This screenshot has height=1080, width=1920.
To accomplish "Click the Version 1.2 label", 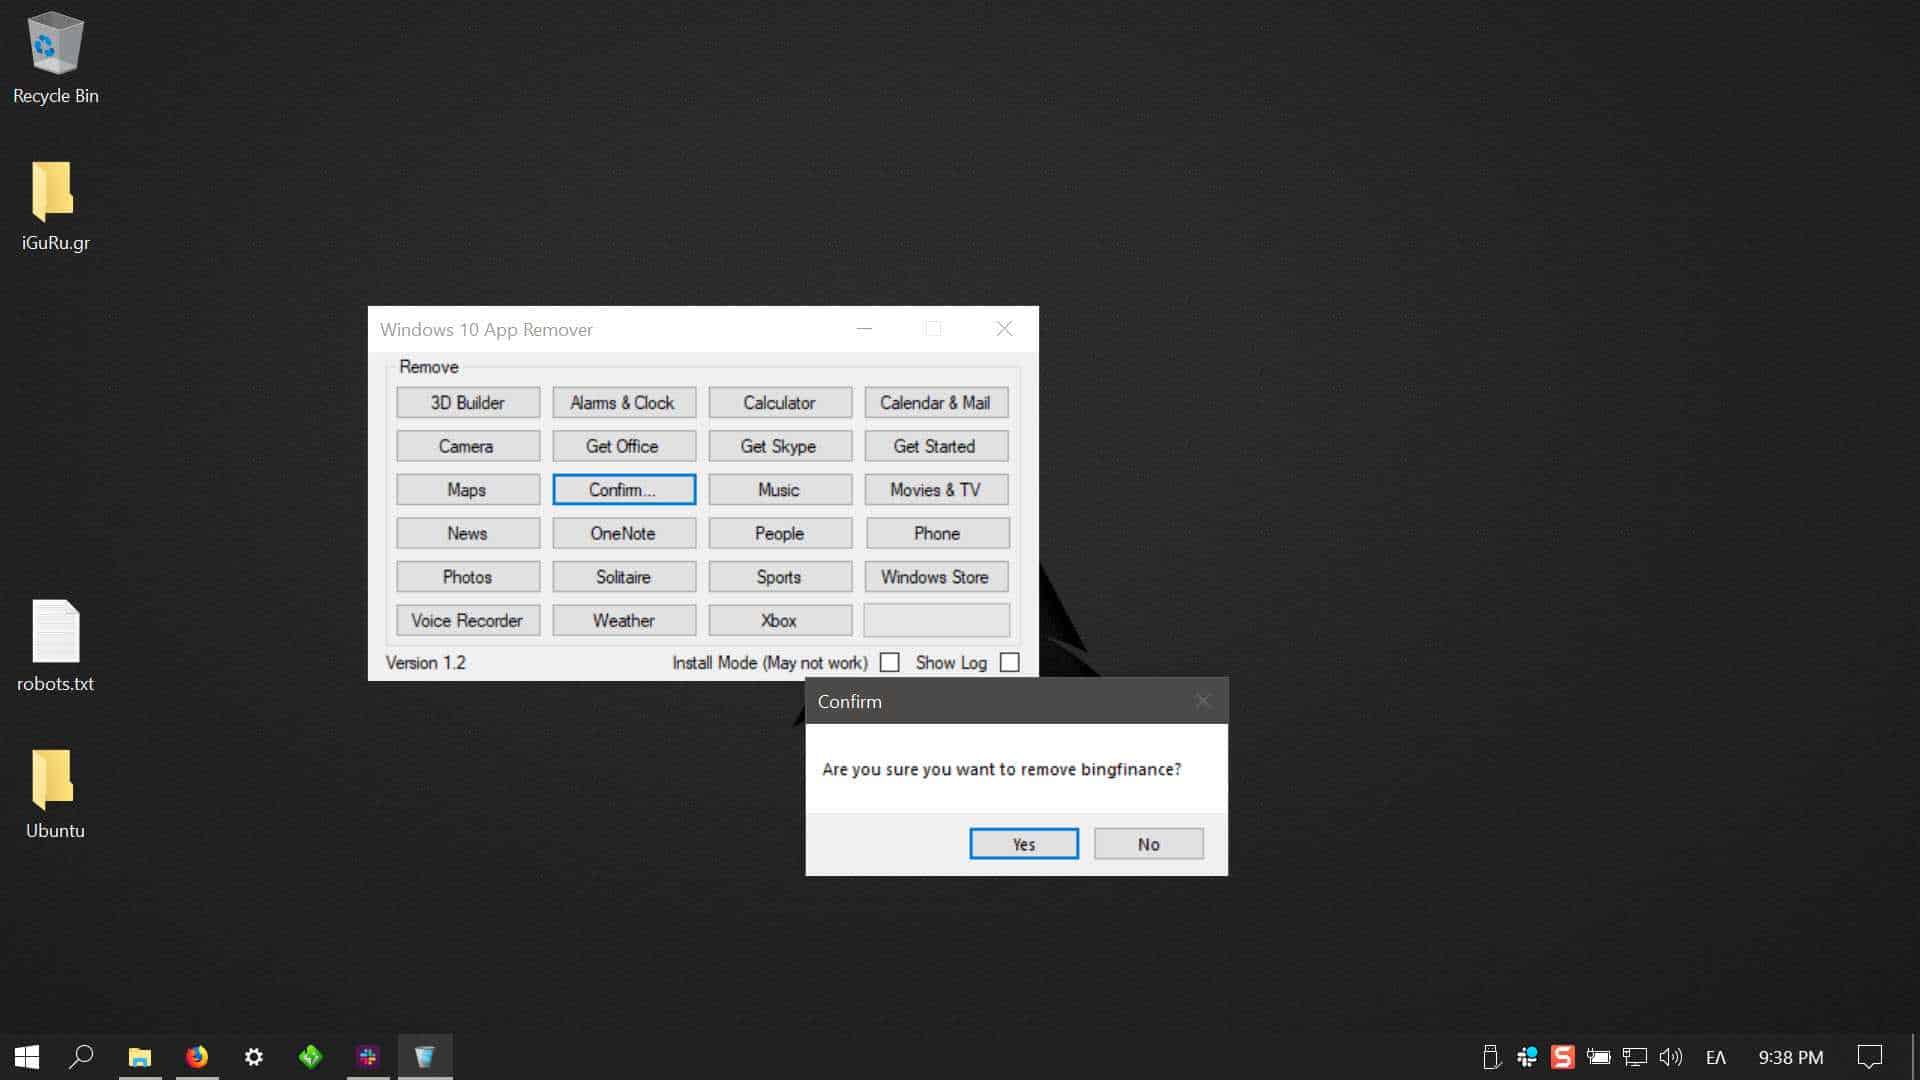I will pyautogui.click(x=426, y=663).
